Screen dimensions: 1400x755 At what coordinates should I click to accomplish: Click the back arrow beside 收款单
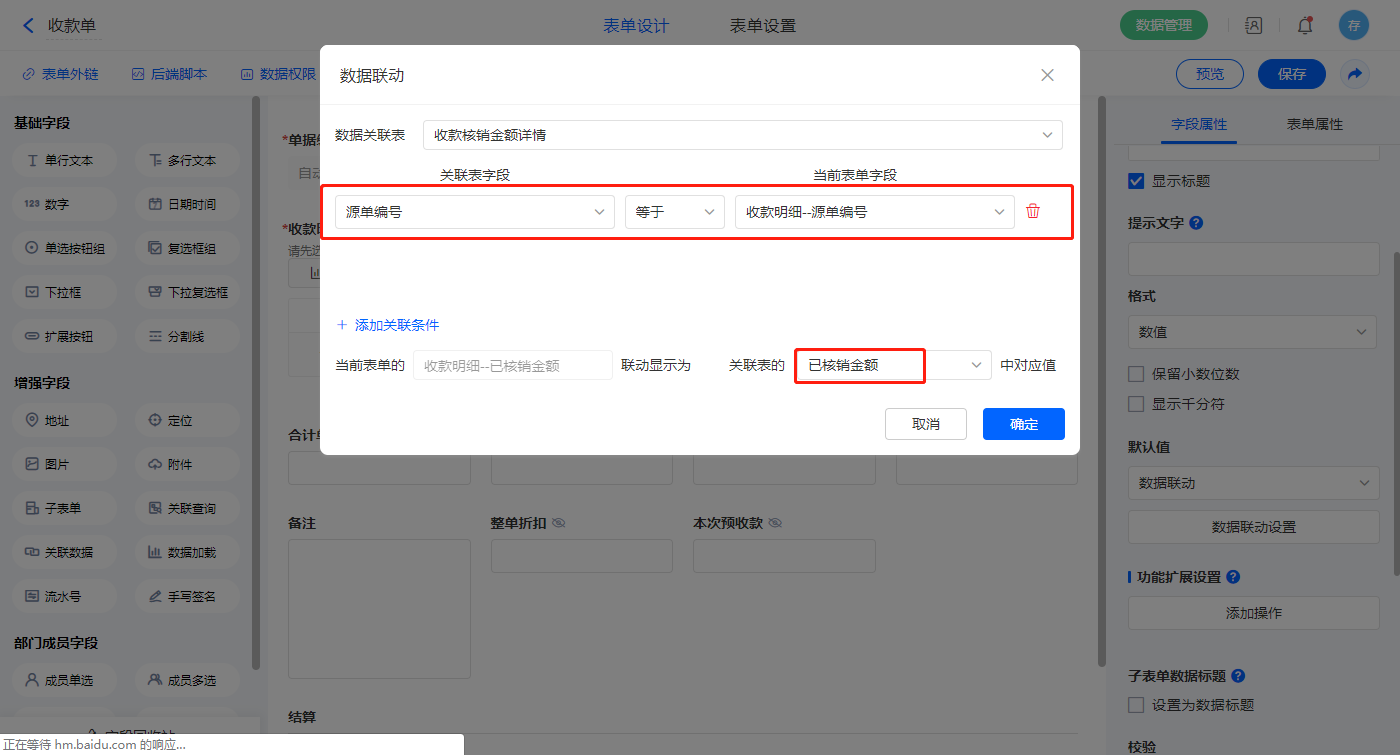[28, 26]
